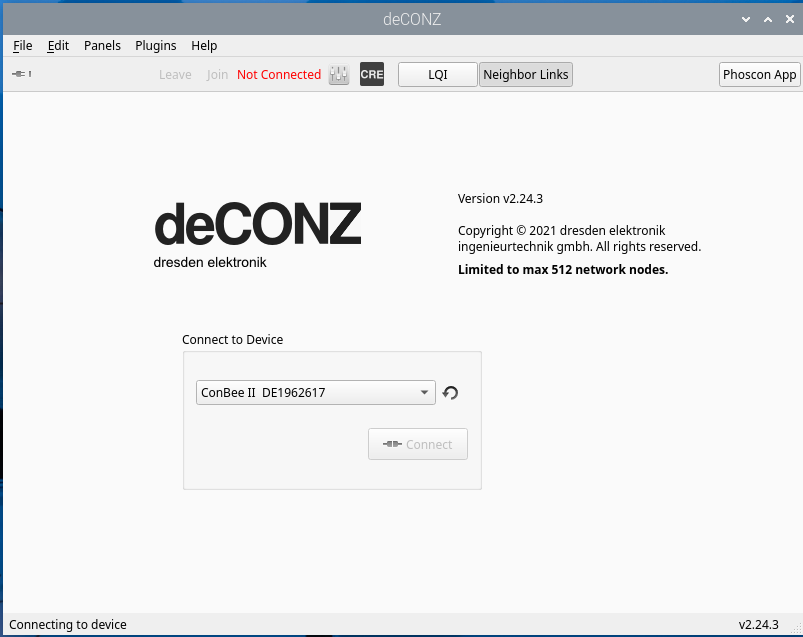Open network settings sliders icon

339,75
